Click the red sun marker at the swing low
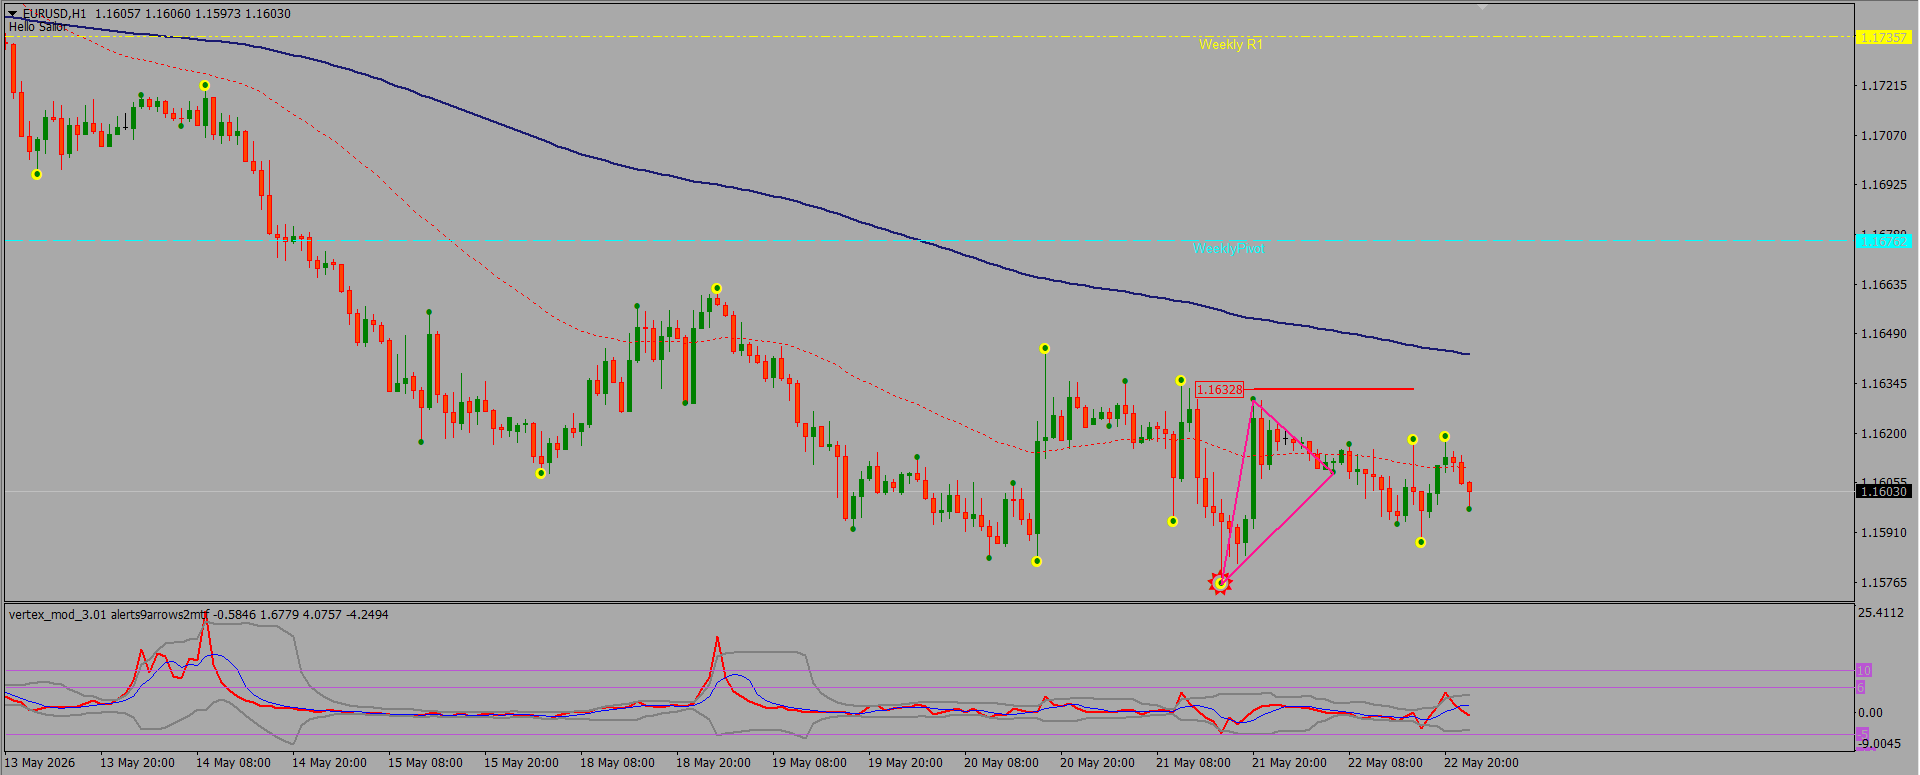The image size is (1920, 775). [1220, 582]
